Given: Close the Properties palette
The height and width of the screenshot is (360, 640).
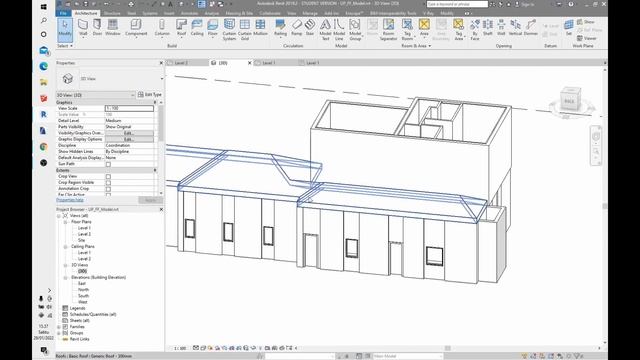Looking at the screenshot, I should tap(161, 63).
